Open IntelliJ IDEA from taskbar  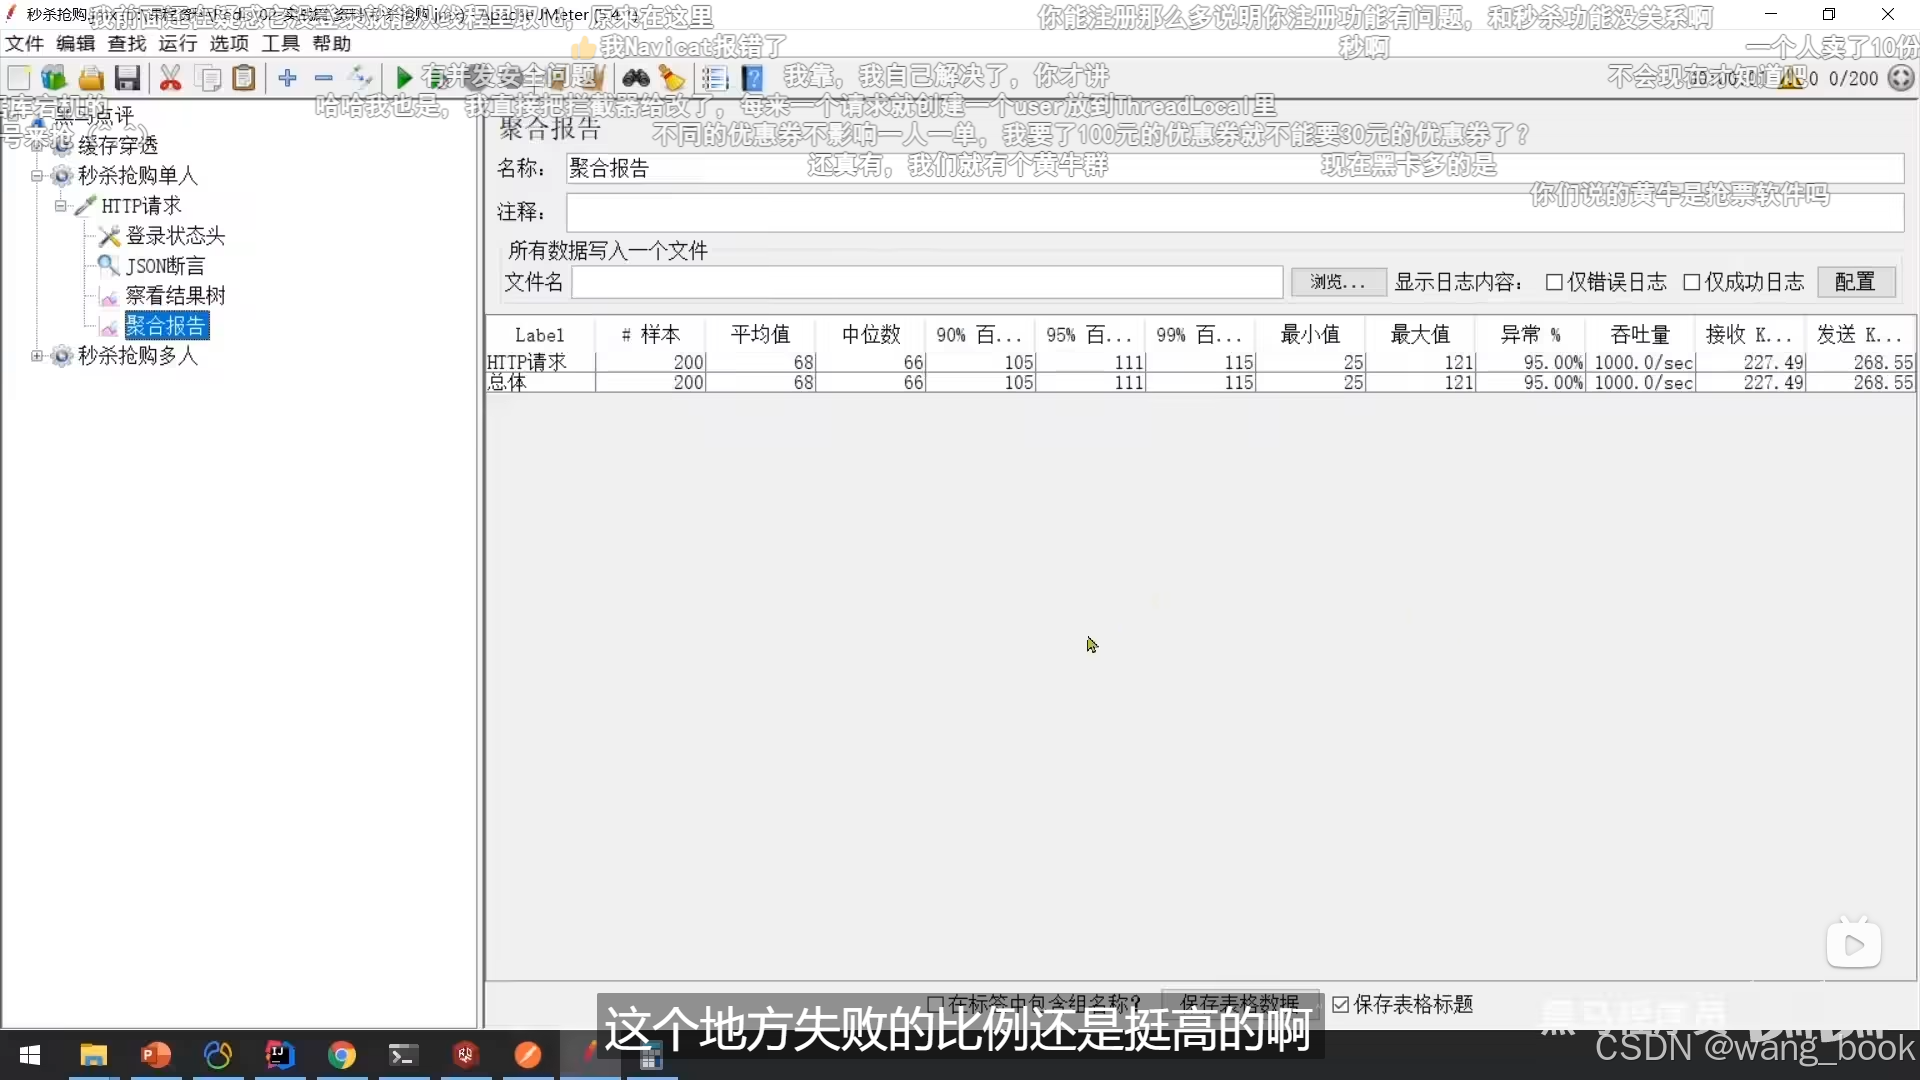[280, 1055]
